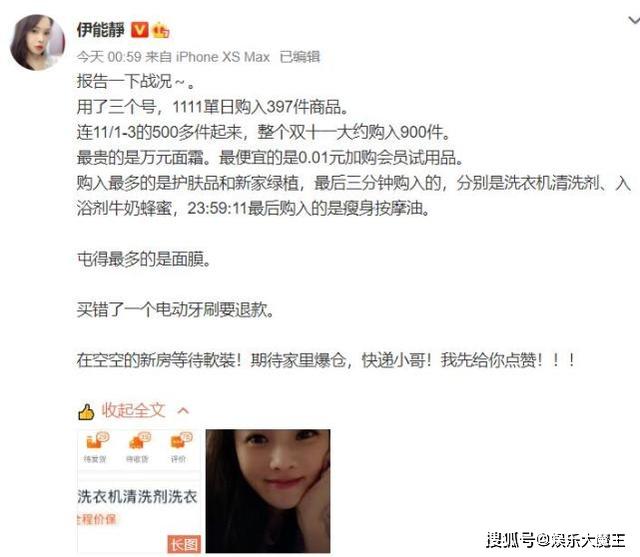This screenshot has width=640, height=557.
Task: Click the upward caret beside 收起全文
Action: (x=183, y=411)
